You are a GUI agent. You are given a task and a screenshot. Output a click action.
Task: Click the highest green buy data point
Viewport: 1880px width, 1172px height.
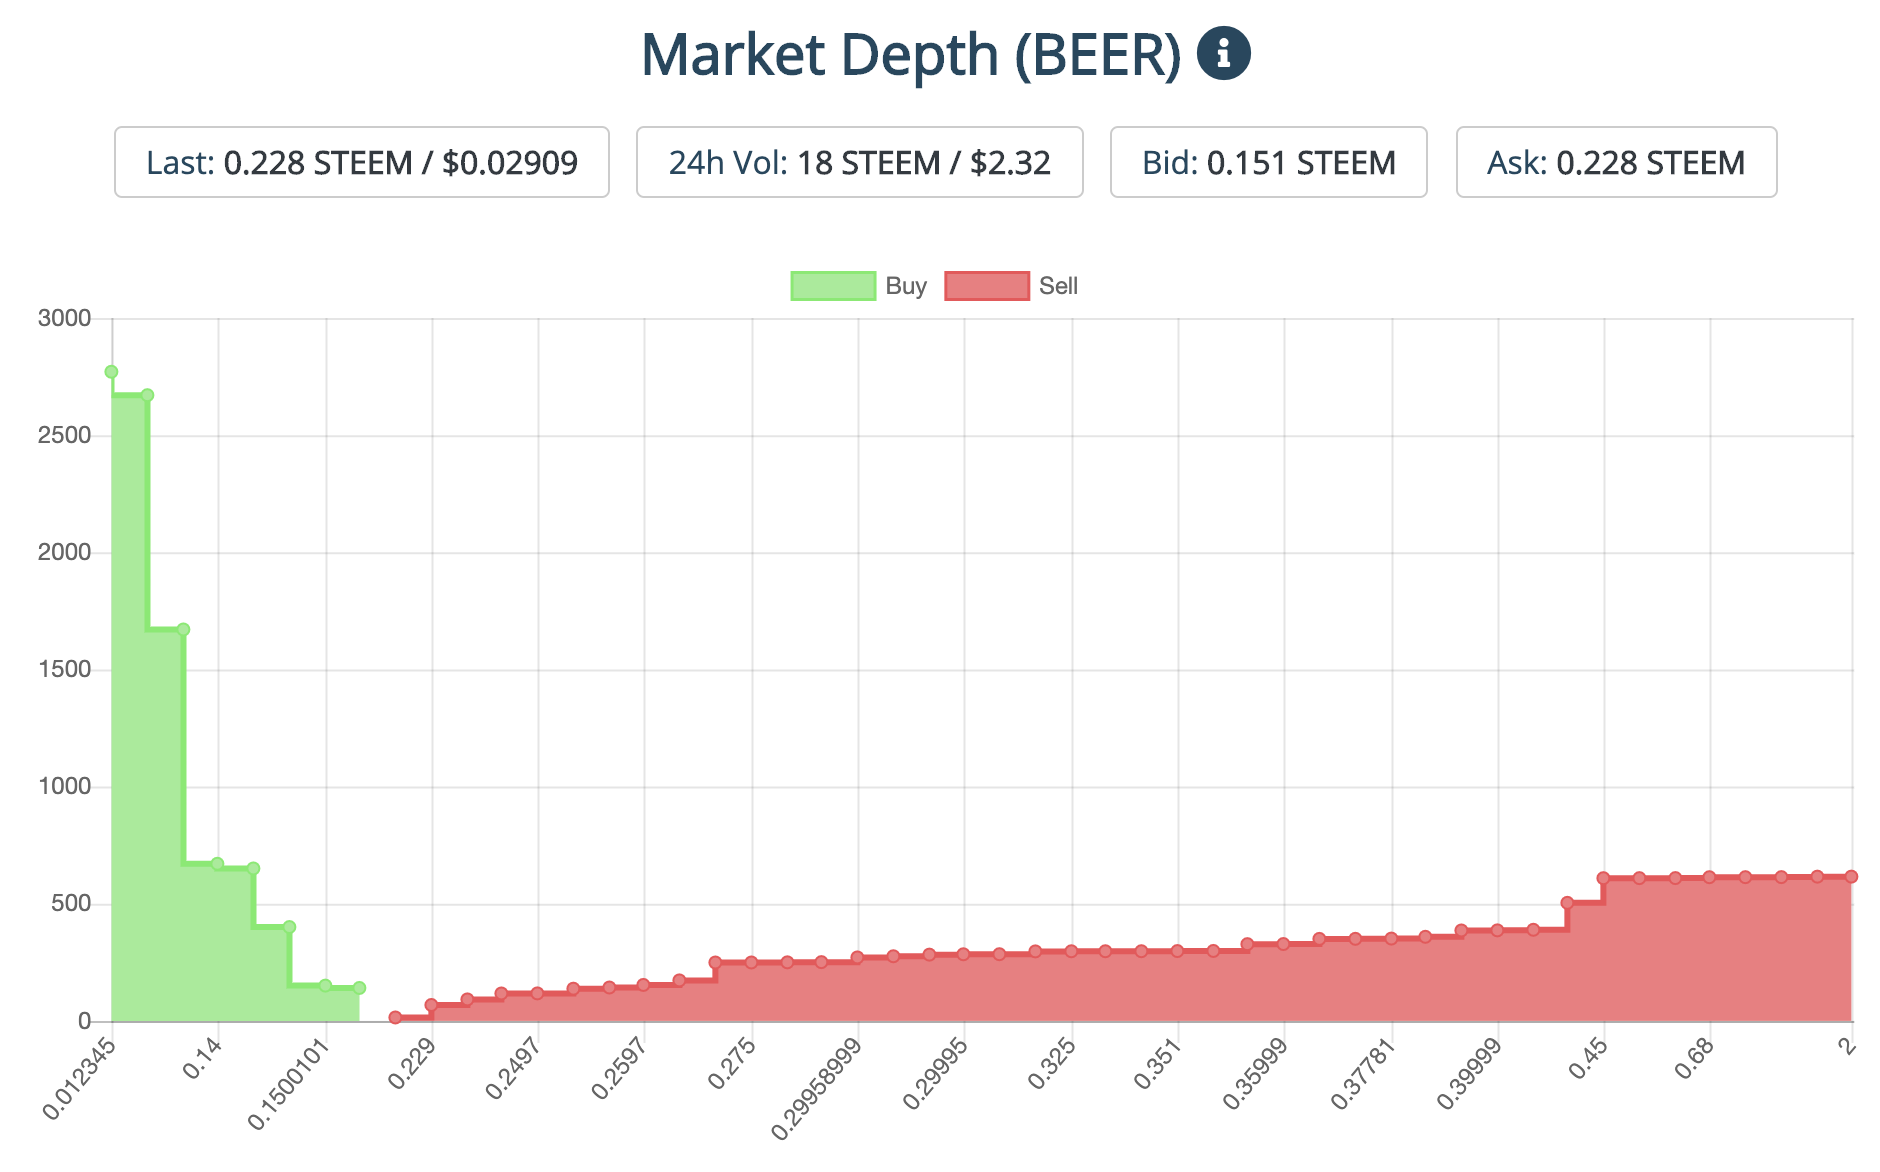(111, 372)
